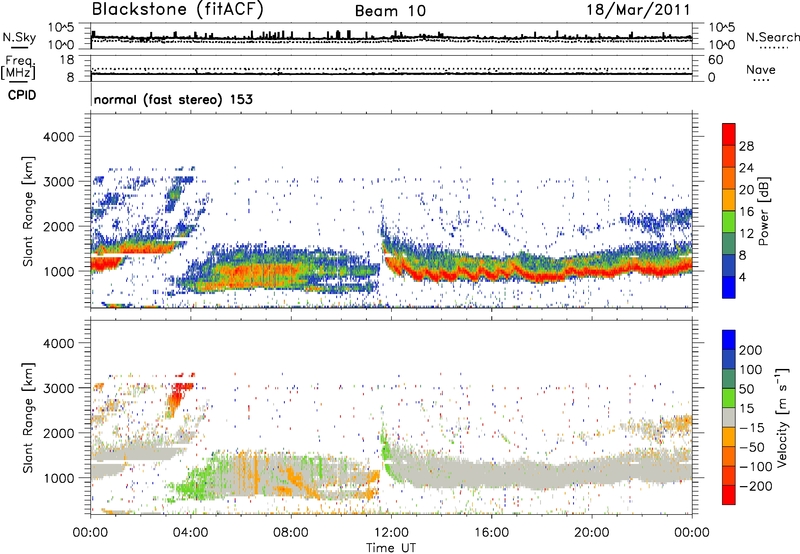Select the "N.Sky" legend label
The height and width of the screenshot is (554, 800).
19,37
